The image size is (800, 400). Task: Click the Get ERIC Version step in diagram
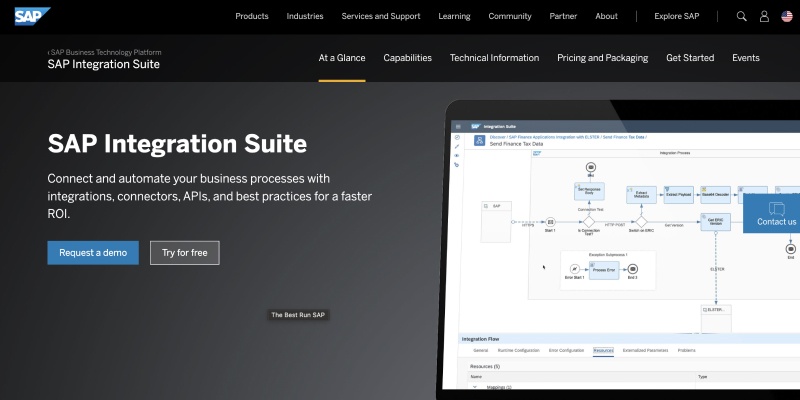pos(715,222)
